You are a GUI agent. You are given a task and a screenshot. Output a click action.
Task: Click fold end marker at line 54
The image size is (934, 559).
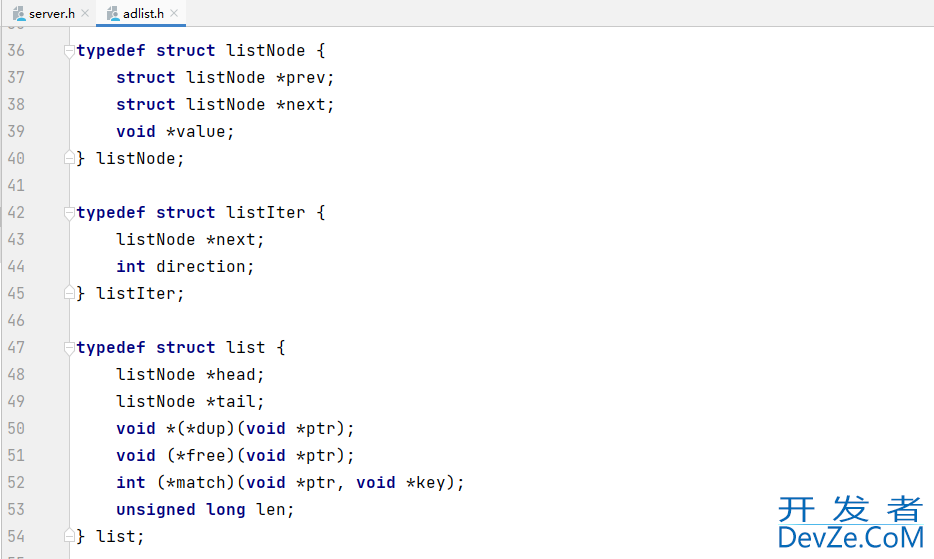(x=69, y=536)
